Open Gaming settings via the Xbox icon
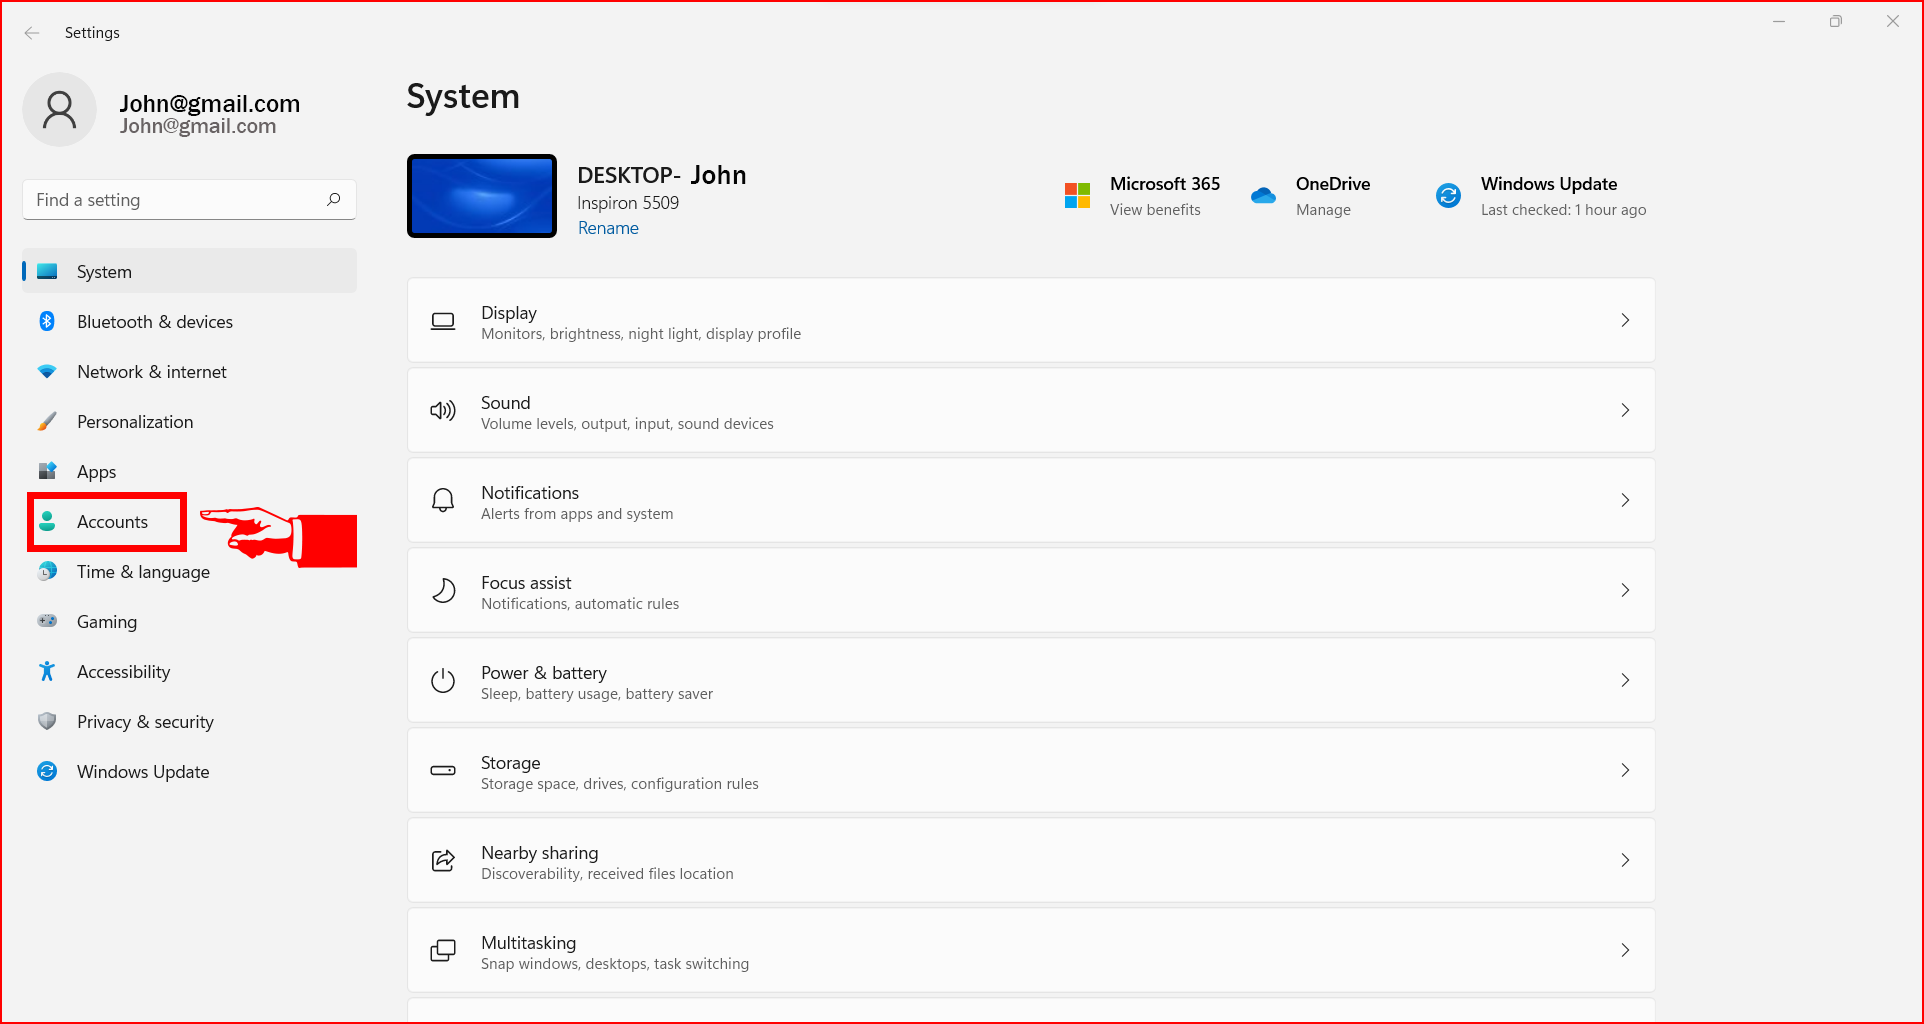Screen dimensions: 1924x1024 [47, 621]
